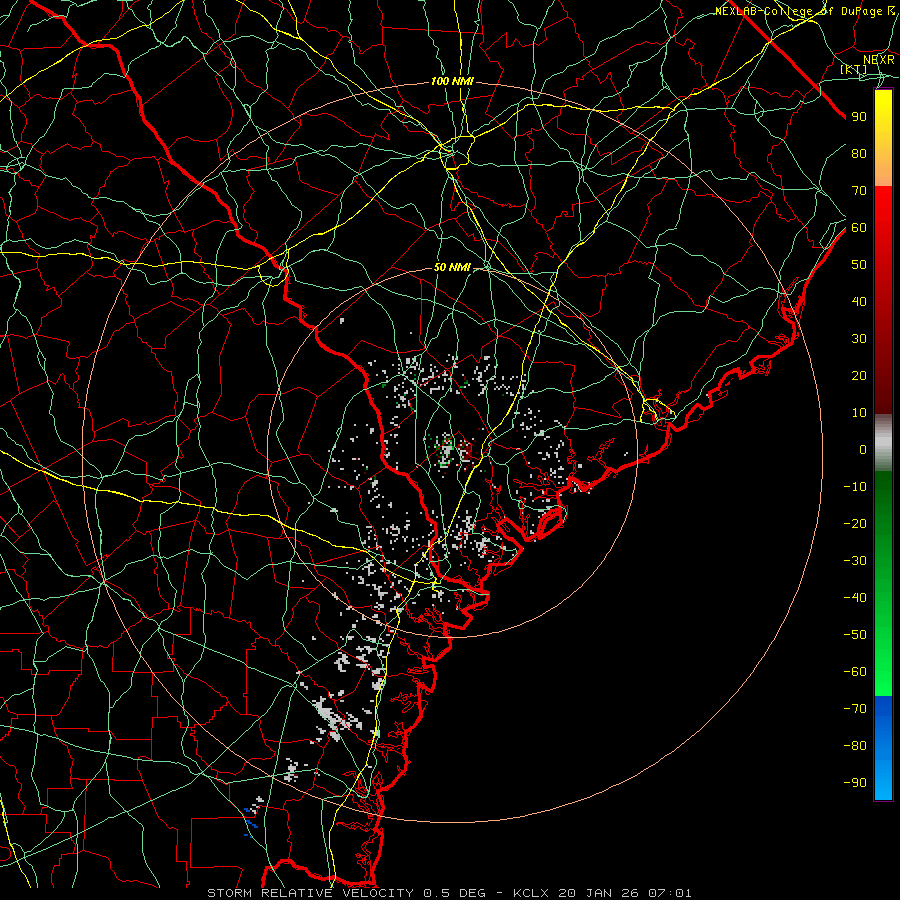Click the gray zero-velocity segment of color bar

(x=883, y=443)
